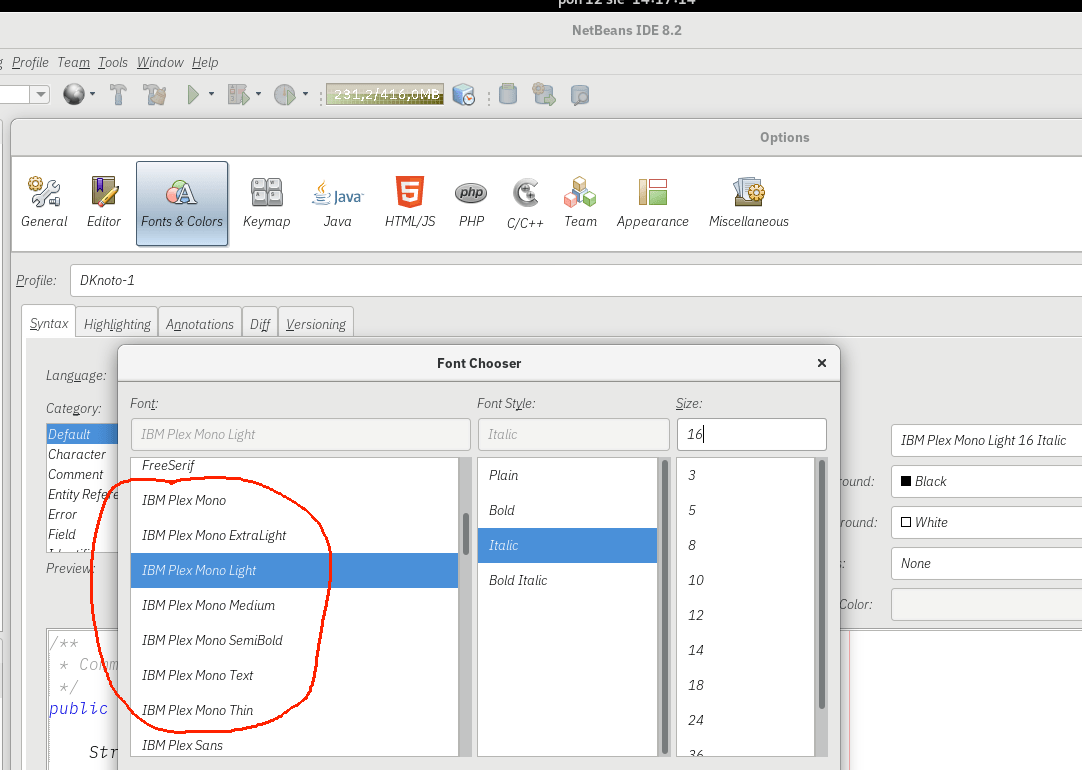This screenshot has width=1082, height=770.
Task: Choose the Bold Italic font style
Action: [518, 580]
